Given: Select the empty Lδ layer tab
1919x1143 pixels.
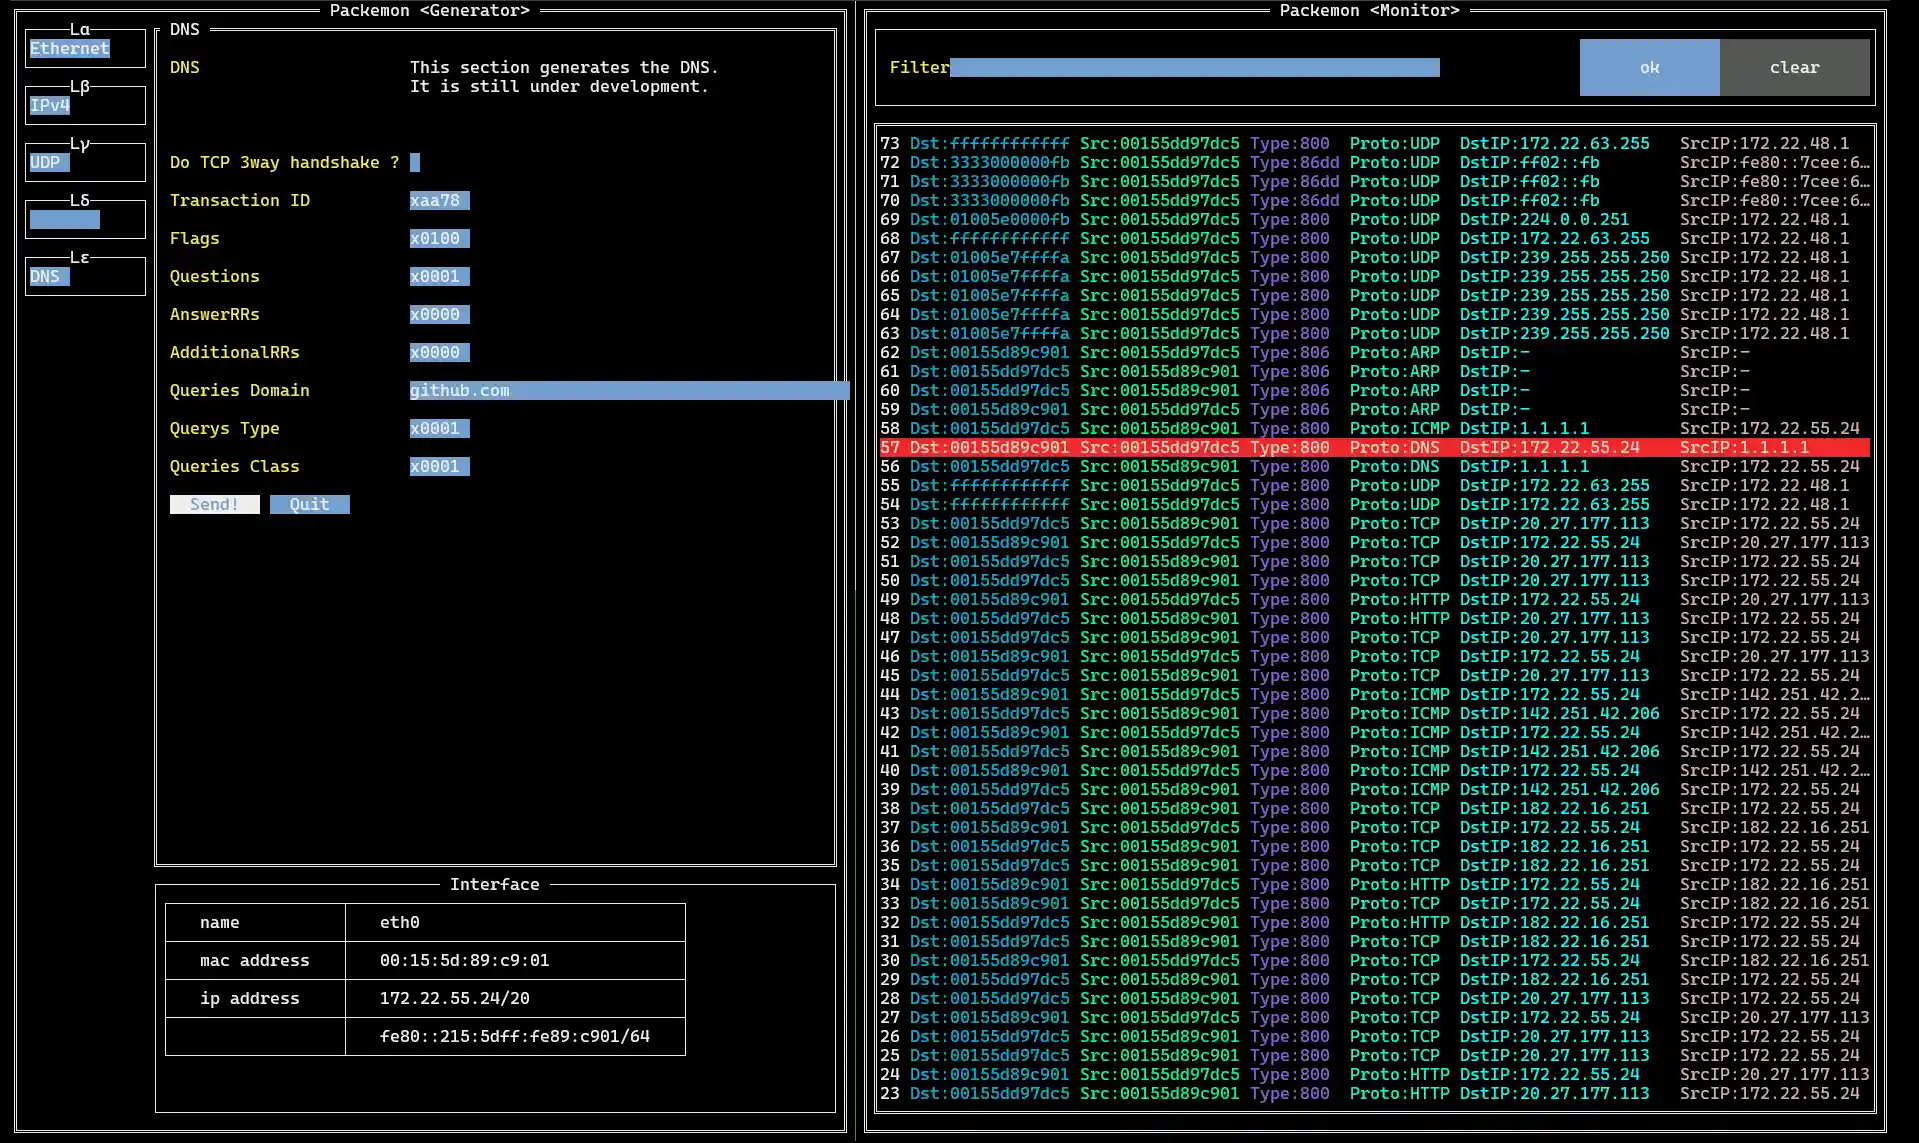Looking at the screenshot, I should [85, 219].
